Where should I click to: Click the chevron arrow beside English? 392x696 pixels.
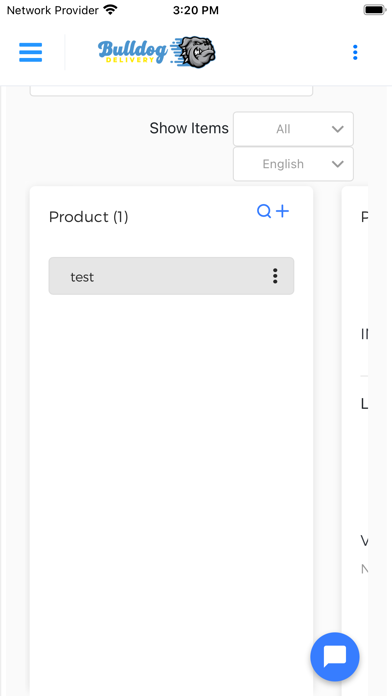pyautogui.click(x=338, y=164)
